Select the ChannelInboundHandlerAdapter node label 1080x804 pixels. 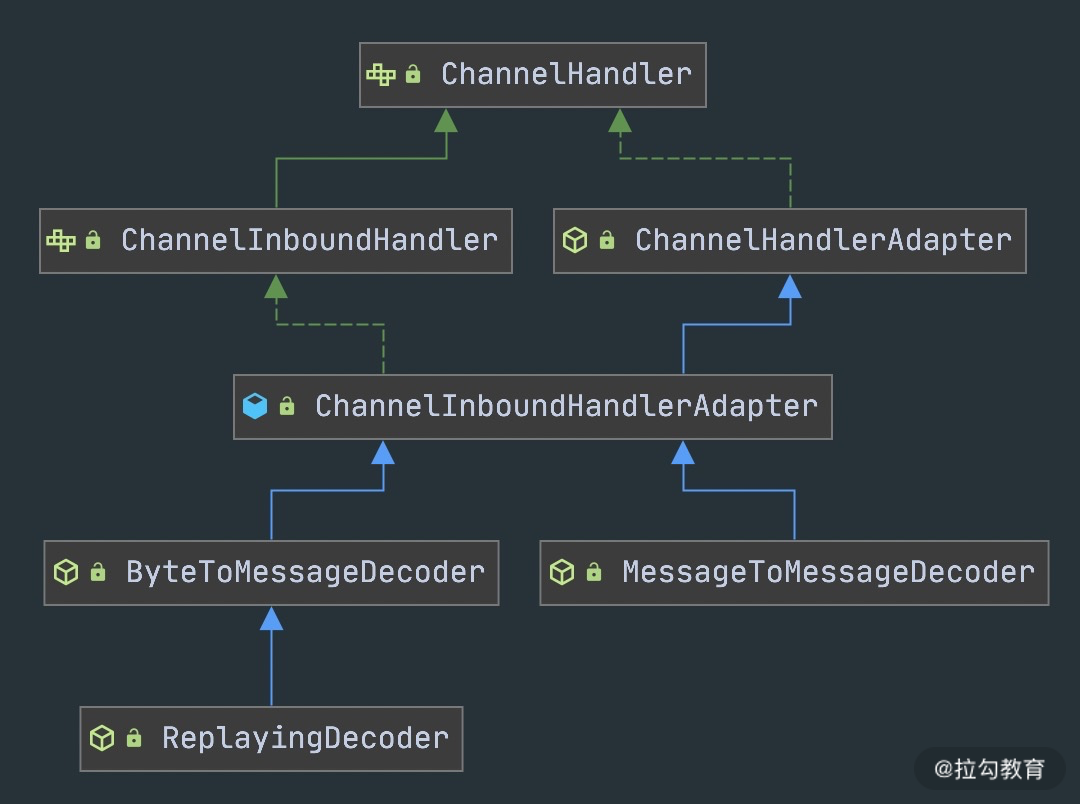coord(566,406)
